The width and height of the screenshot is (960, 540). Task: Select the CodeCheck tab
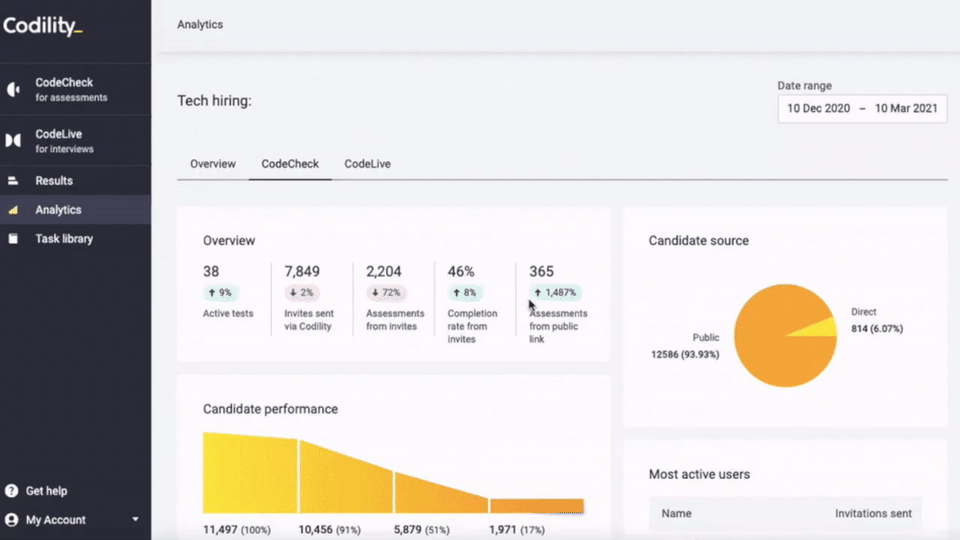coord(290,164)
